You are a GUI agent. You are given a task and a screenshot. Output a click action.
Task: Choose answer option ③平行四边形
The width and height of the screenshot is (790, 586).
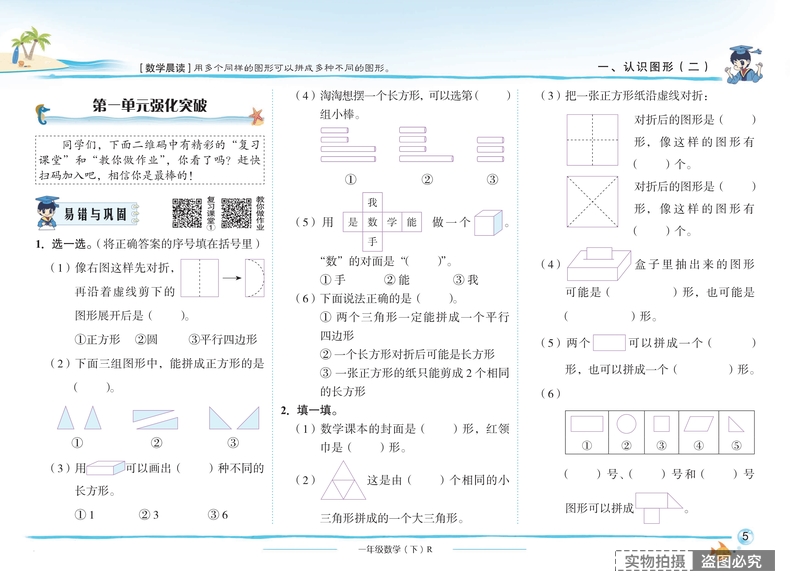(x=223, y=339)
